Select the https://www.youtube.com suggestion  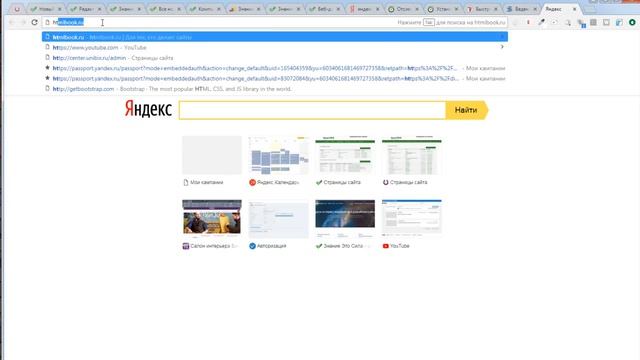[x=275, y=47]
